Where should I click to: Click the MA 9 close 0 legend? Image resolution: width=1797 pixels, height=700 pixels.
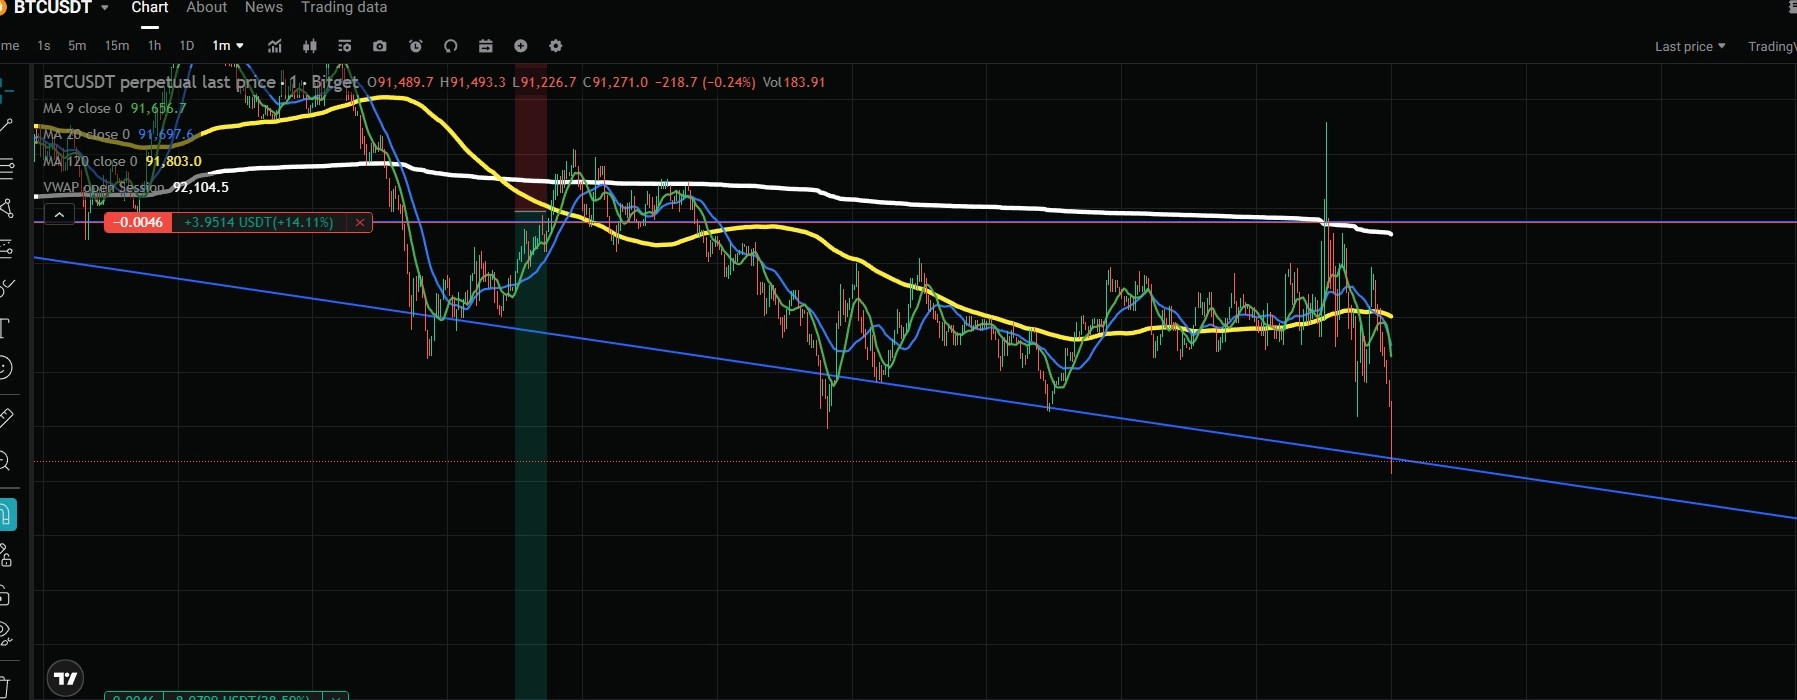83,108
